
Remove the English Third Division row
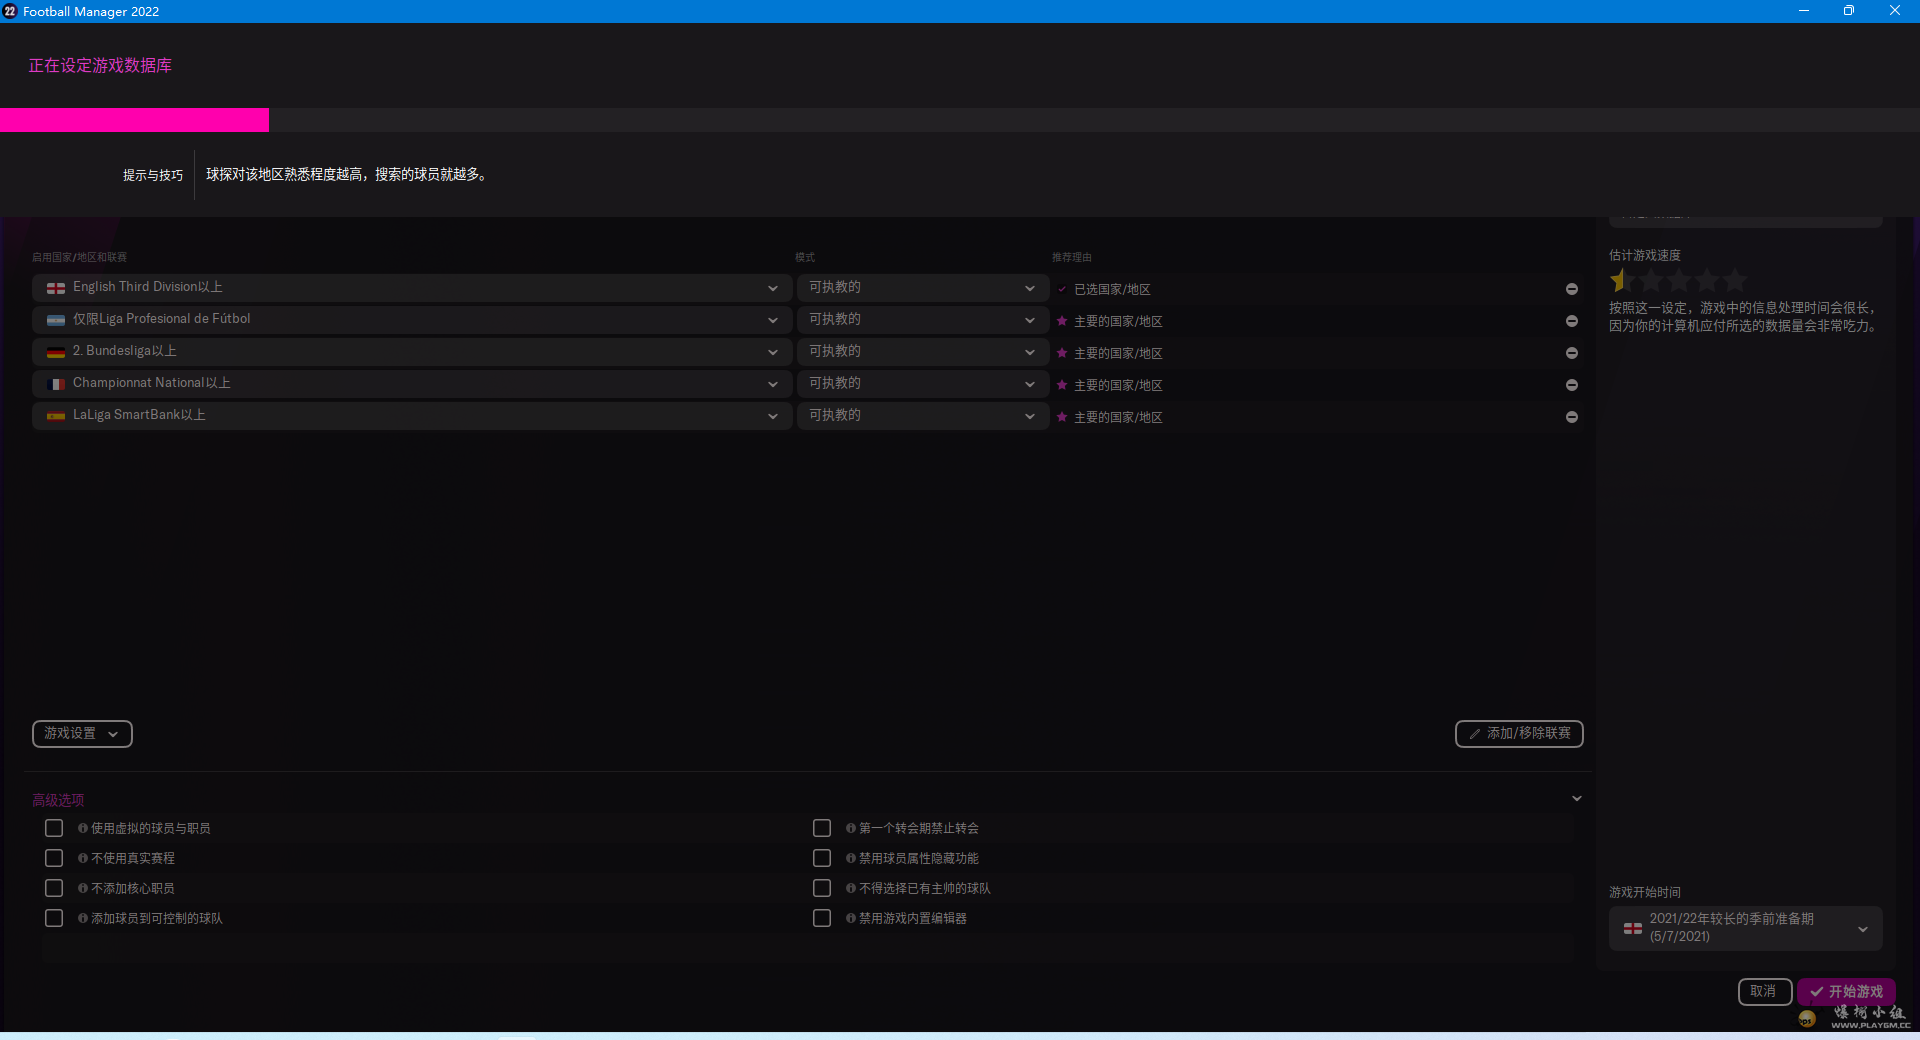click(1572, 289)
